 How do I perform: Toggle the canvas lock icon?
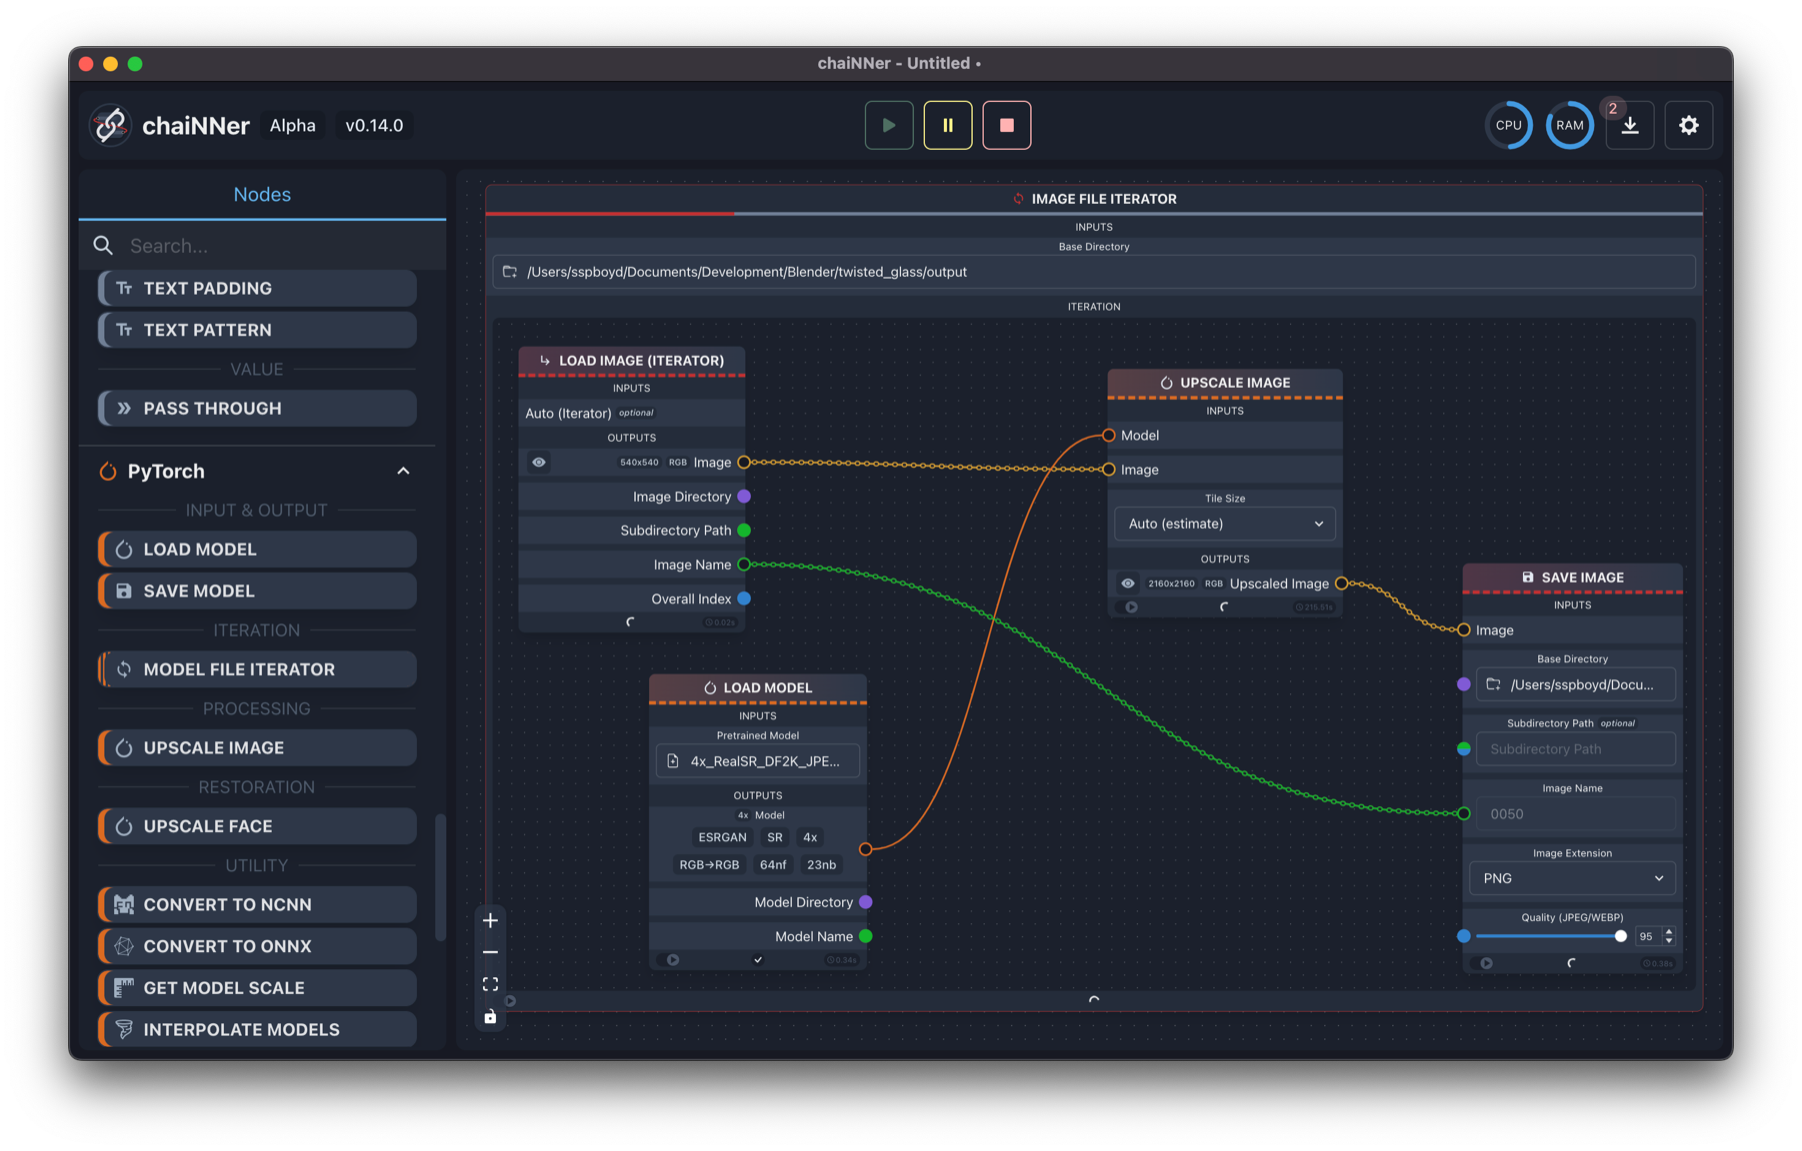click(x=490, y=1017)
